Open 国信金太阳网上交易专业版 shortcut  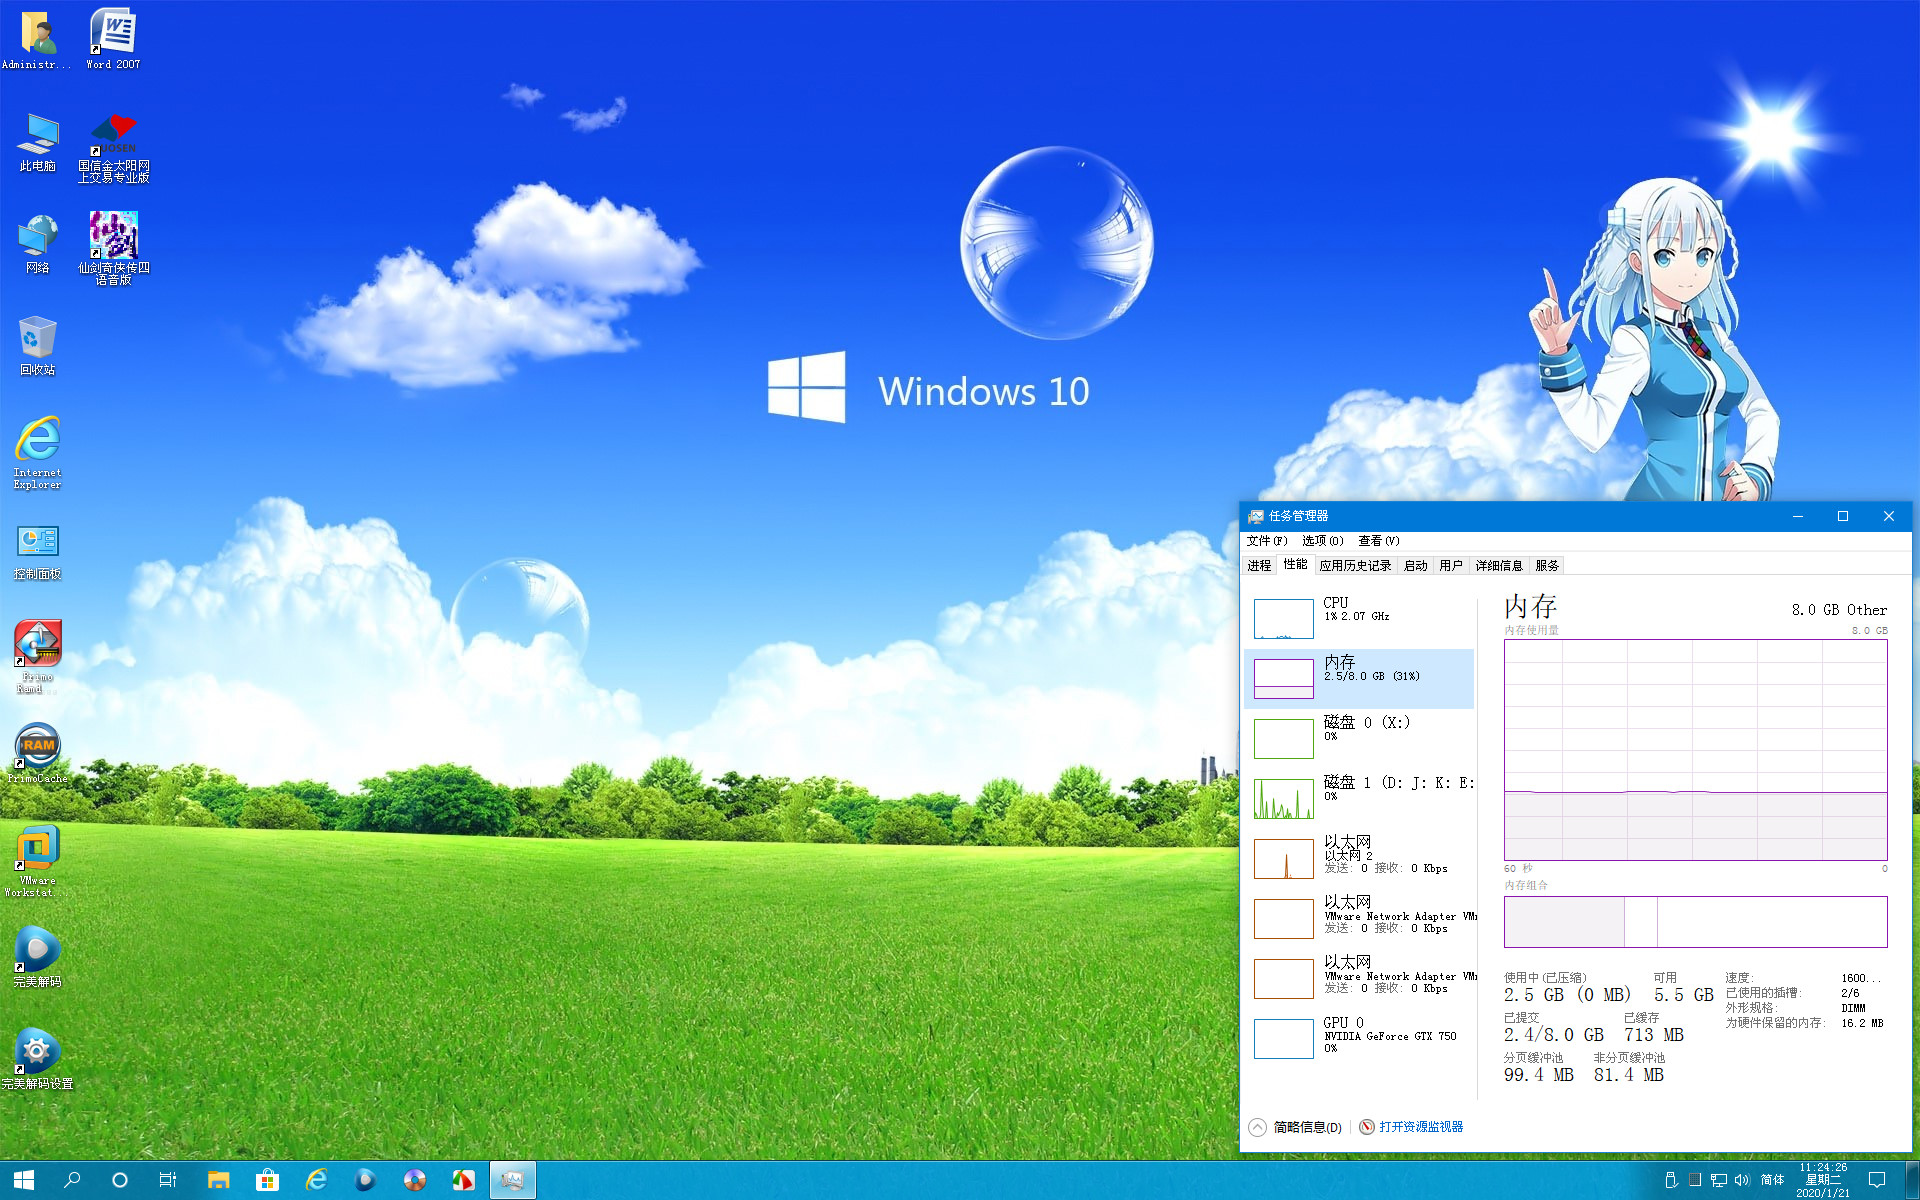point(114,148)
